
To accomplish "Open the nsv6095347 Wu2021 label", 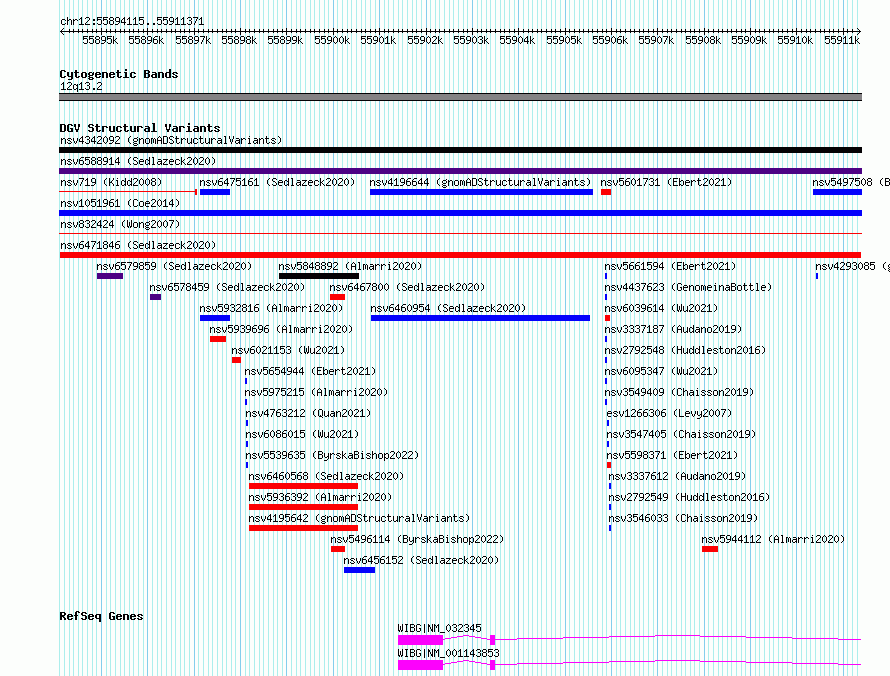I will tap(661, 371).
